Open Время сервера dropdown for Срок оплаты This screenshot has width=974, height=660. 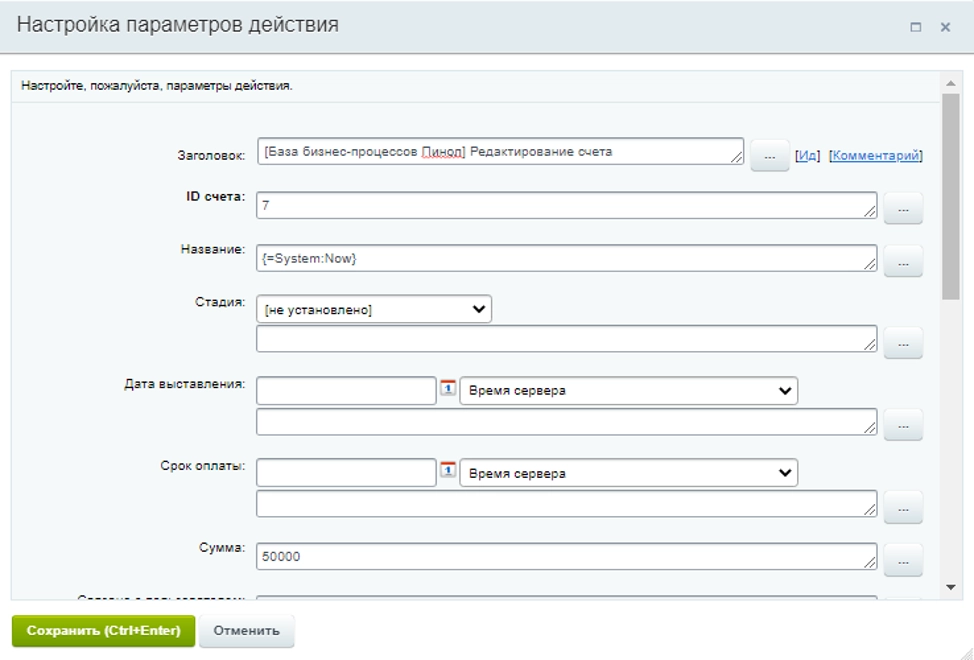628,473
